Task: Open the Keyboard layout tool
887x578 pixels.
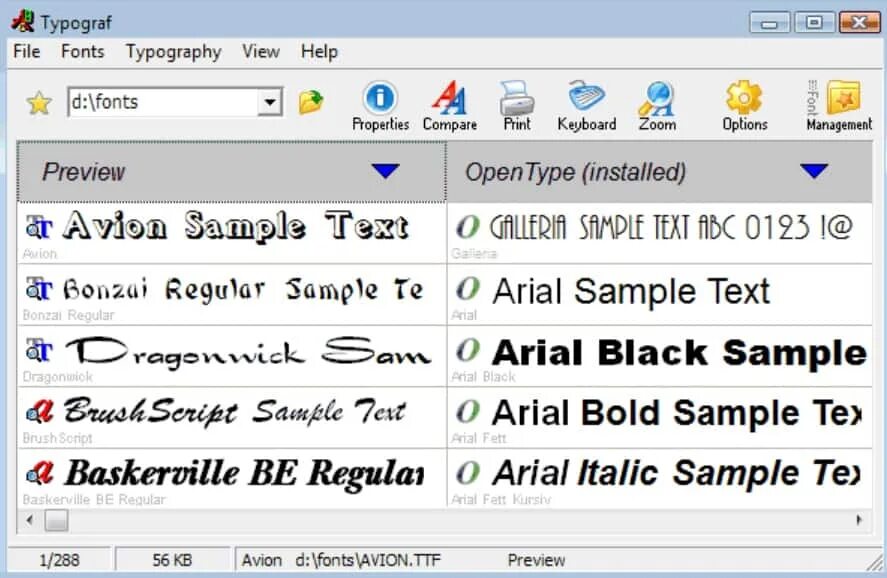Action: pos(587,106)
